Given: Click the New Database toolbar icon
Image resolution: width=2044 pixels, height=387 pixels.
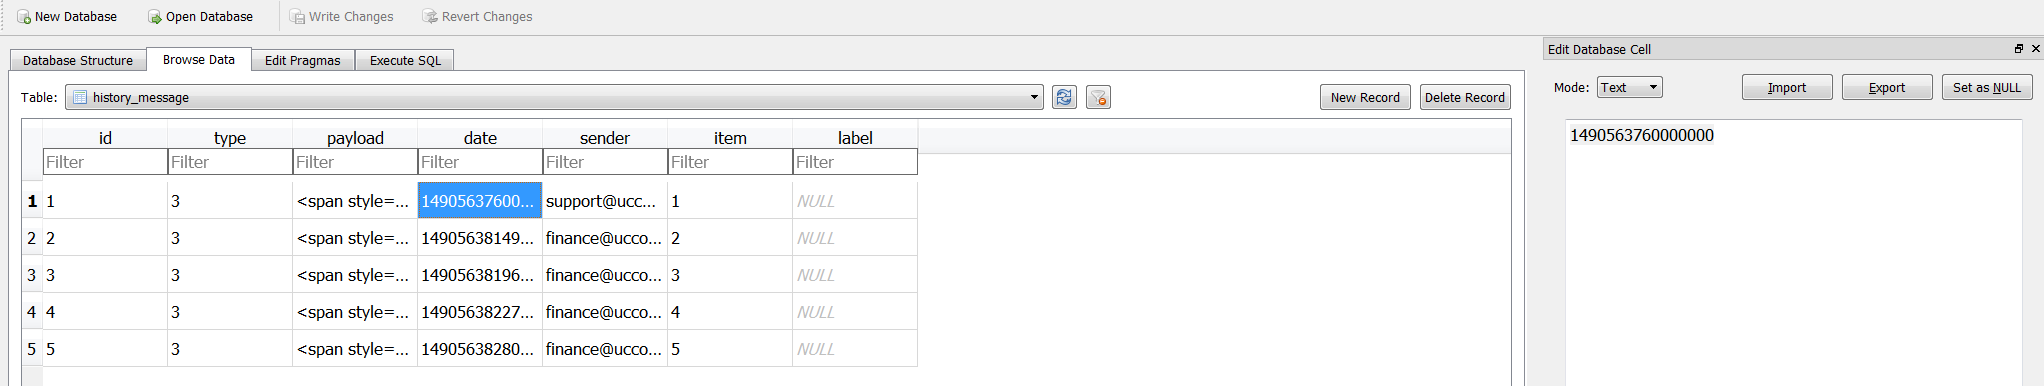Looking at the screenshot, I should [24, 17].
